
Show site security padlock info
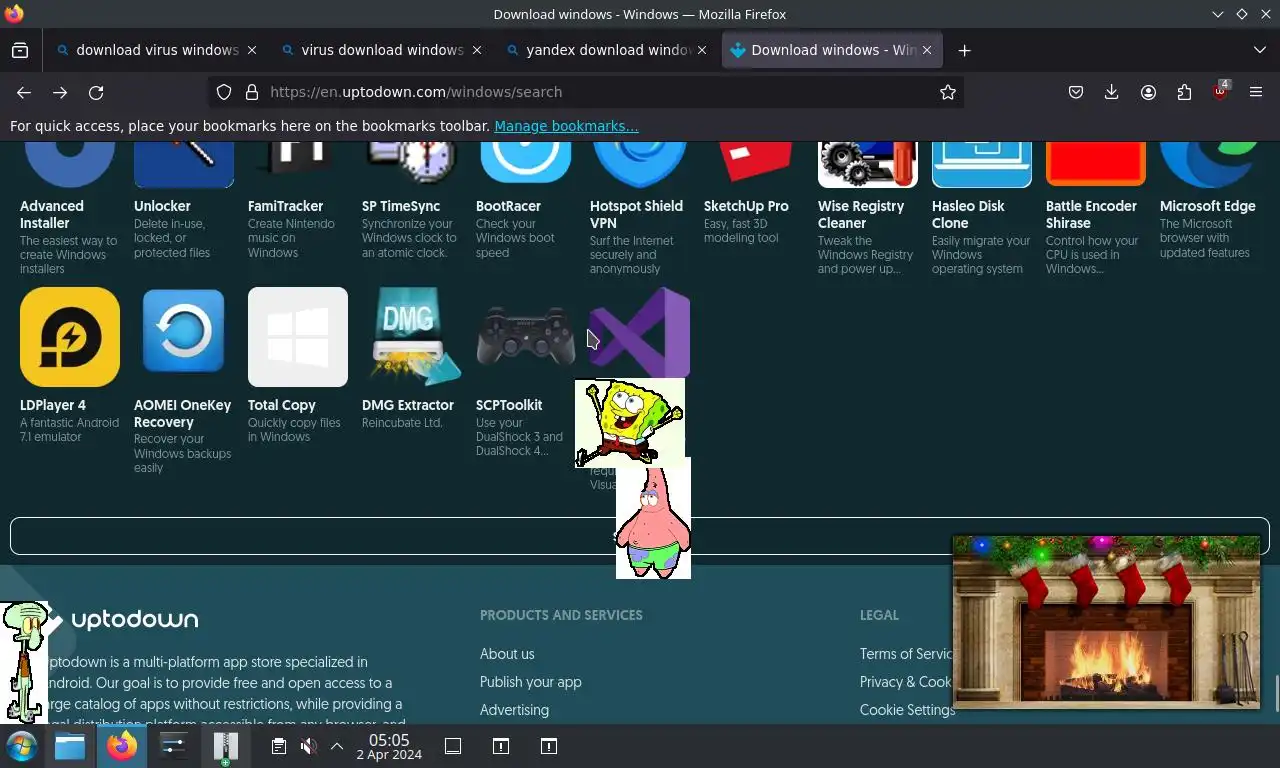tap(252, 92)
